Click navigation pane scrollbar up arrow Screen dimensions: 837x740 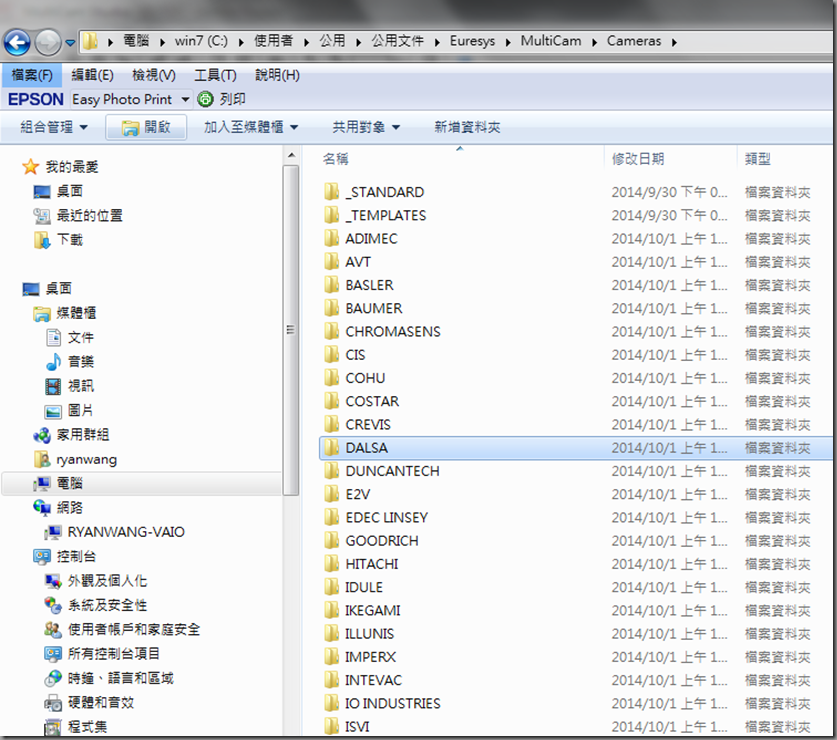[x=291, y=155]
